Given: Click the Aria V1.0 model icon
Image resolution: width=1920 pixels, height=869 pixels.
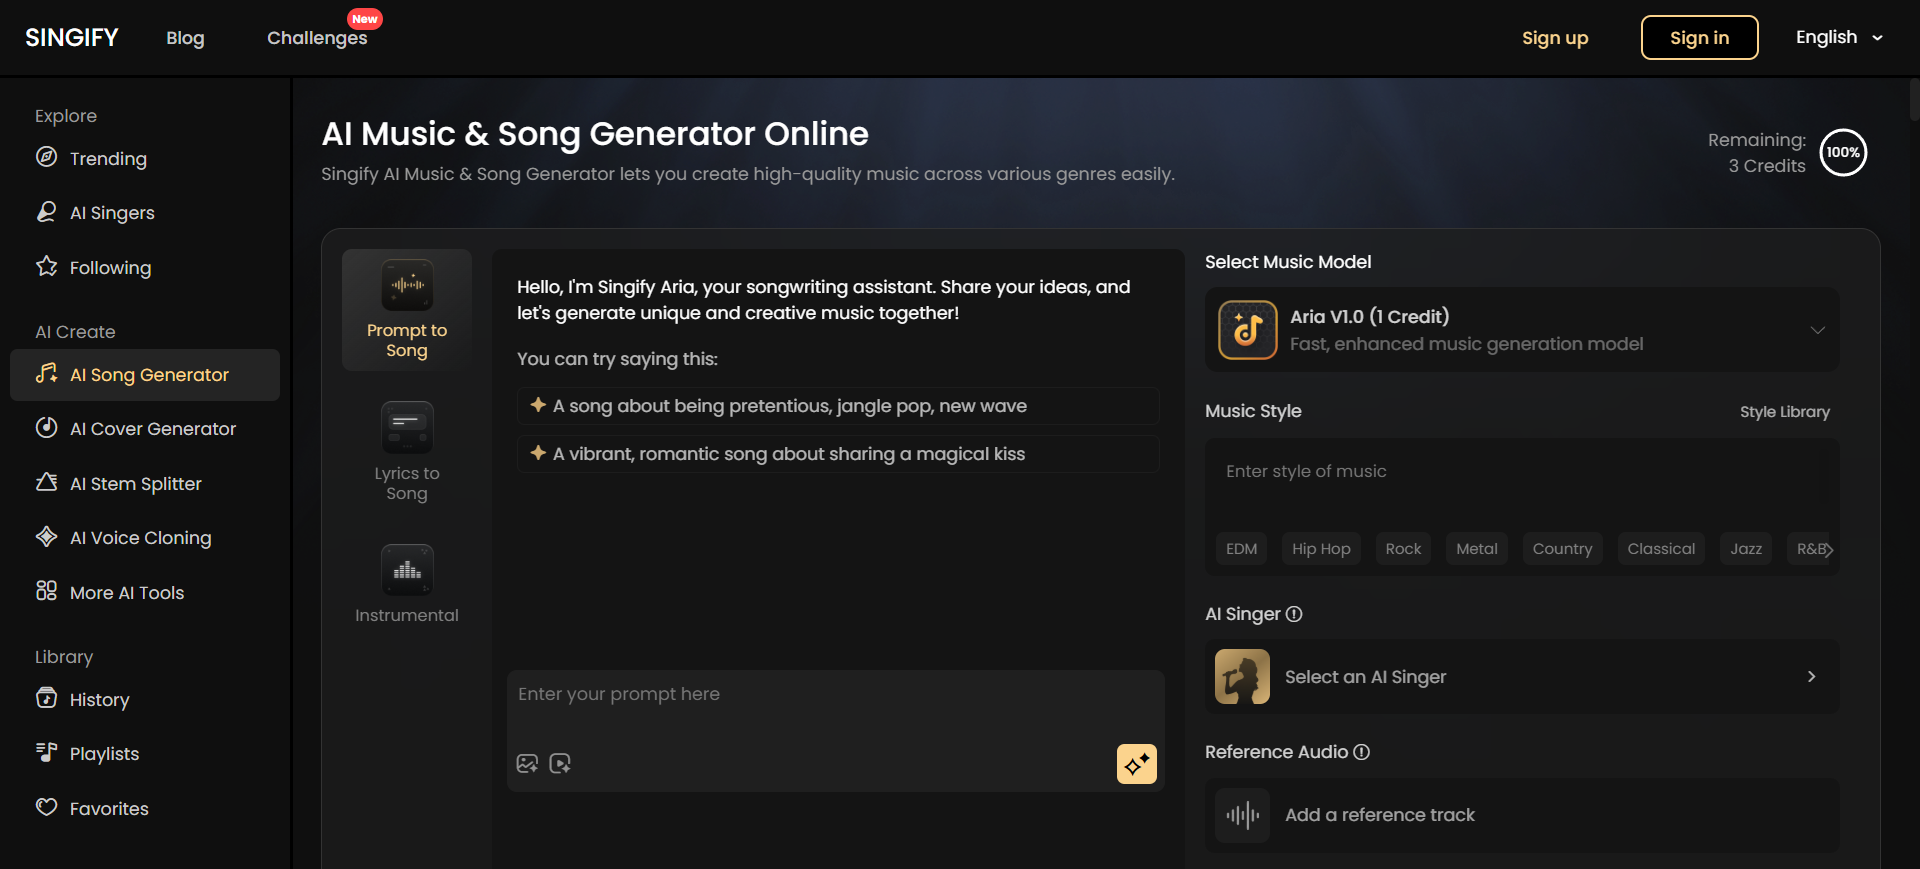Looking at the screenshot, I should 1248,330.
